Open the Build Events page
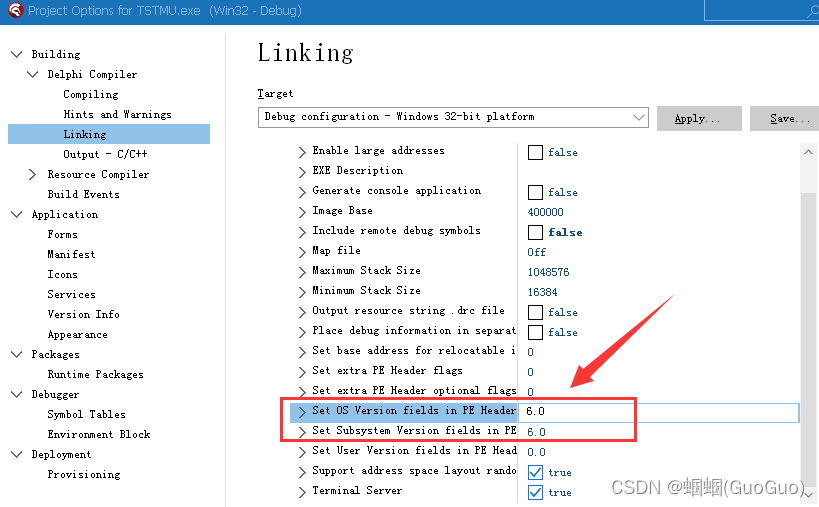The image size is (819, 507). tap(84, 194)
